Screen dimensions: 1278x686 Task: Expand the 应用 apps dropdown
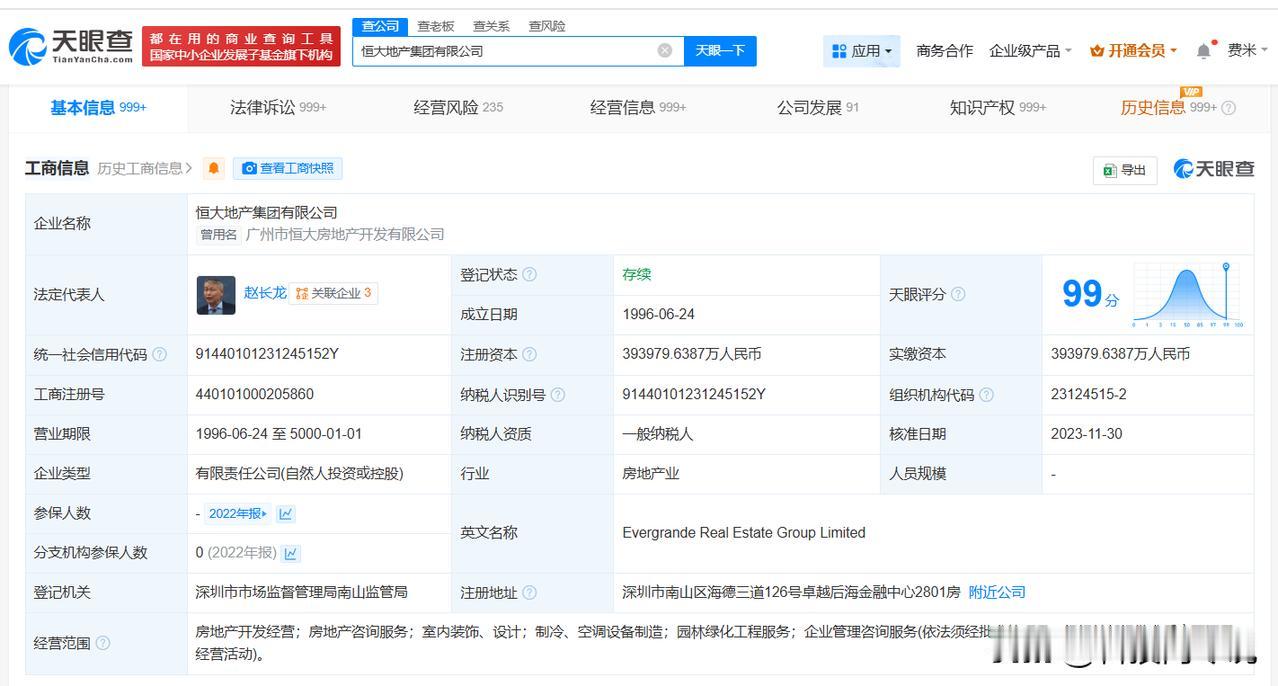862,51
